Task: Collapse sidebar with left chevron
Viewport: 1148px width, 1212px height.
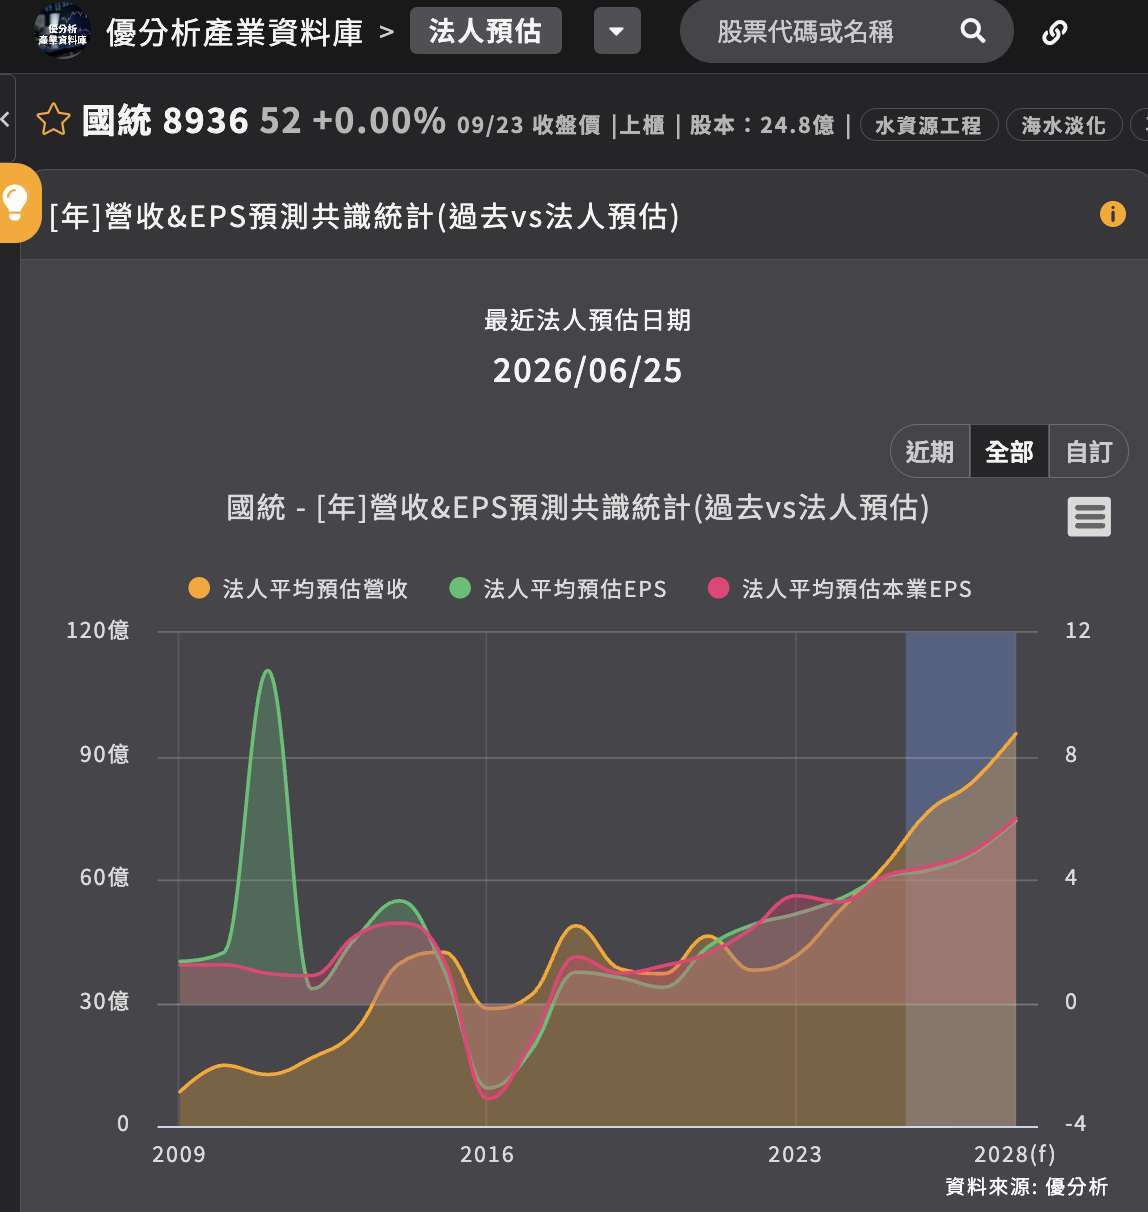Action: point(6,120)
